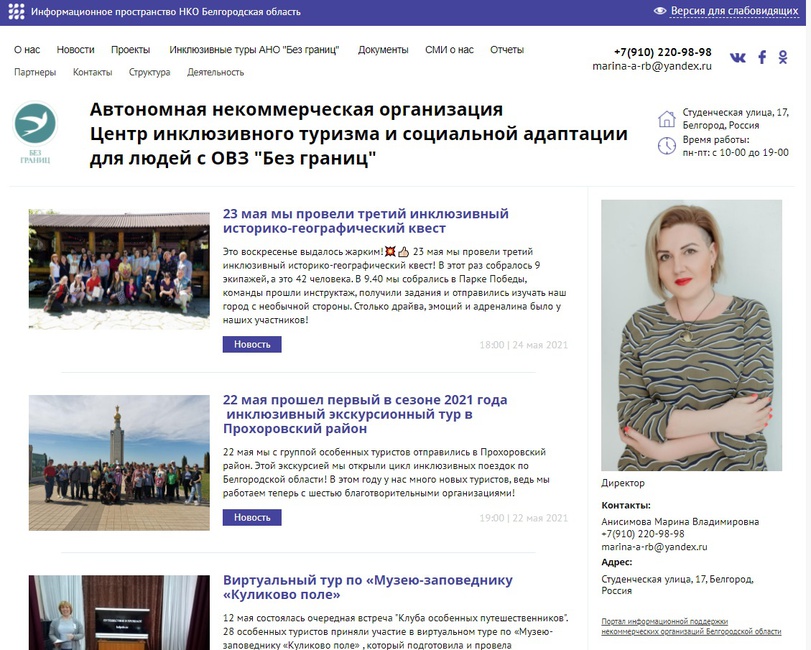811x650 pixels.
Task: Open the О нас menu item
Action: pos(27,50)
